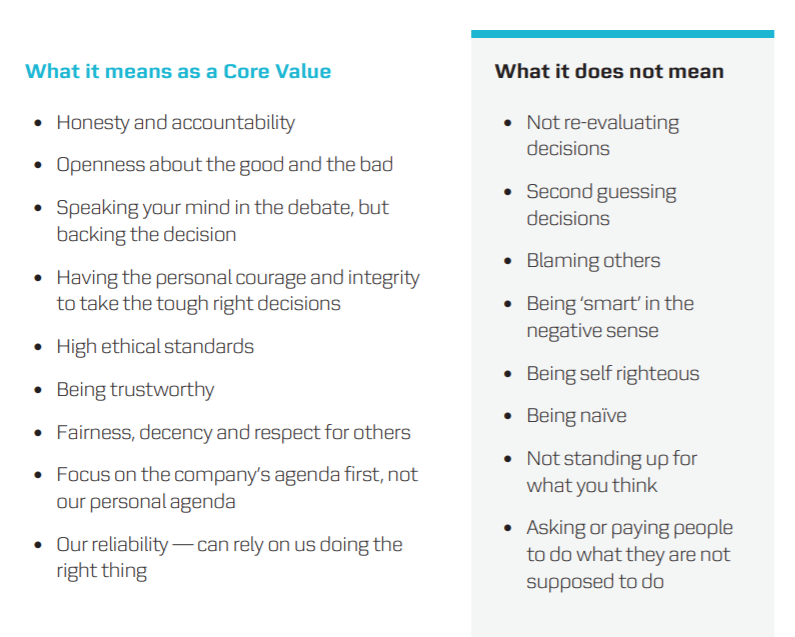Click the teal bar above the right panel
Screen dimensions: 795x637
622,34
